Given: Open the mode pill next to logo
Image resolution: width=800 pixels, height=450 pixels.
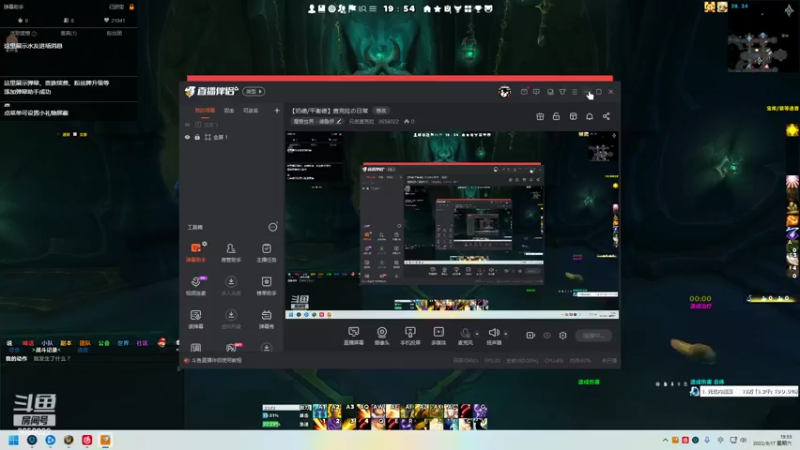Looking at the screenshot, I should point(254,91).
